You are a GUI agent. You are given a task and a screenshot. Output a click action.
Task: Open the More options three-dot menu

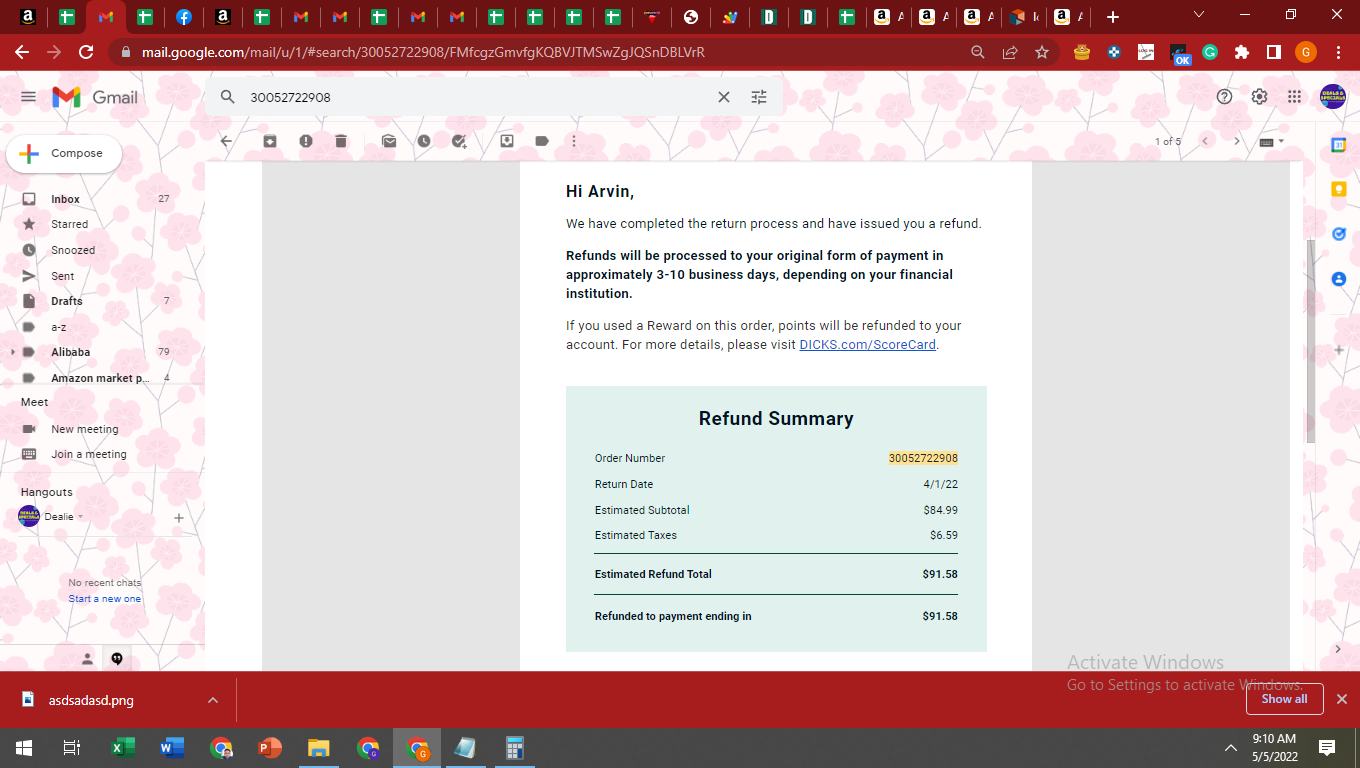[x=574, y=141]
